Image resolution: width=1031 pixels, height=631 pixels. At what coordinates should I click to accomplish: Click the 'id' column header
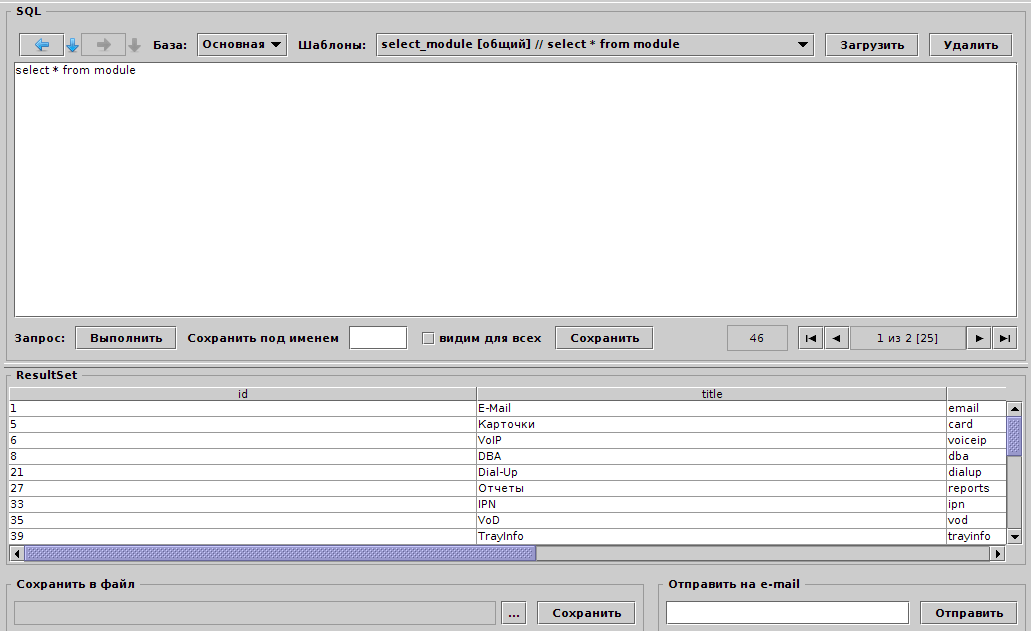pos(243,394)
